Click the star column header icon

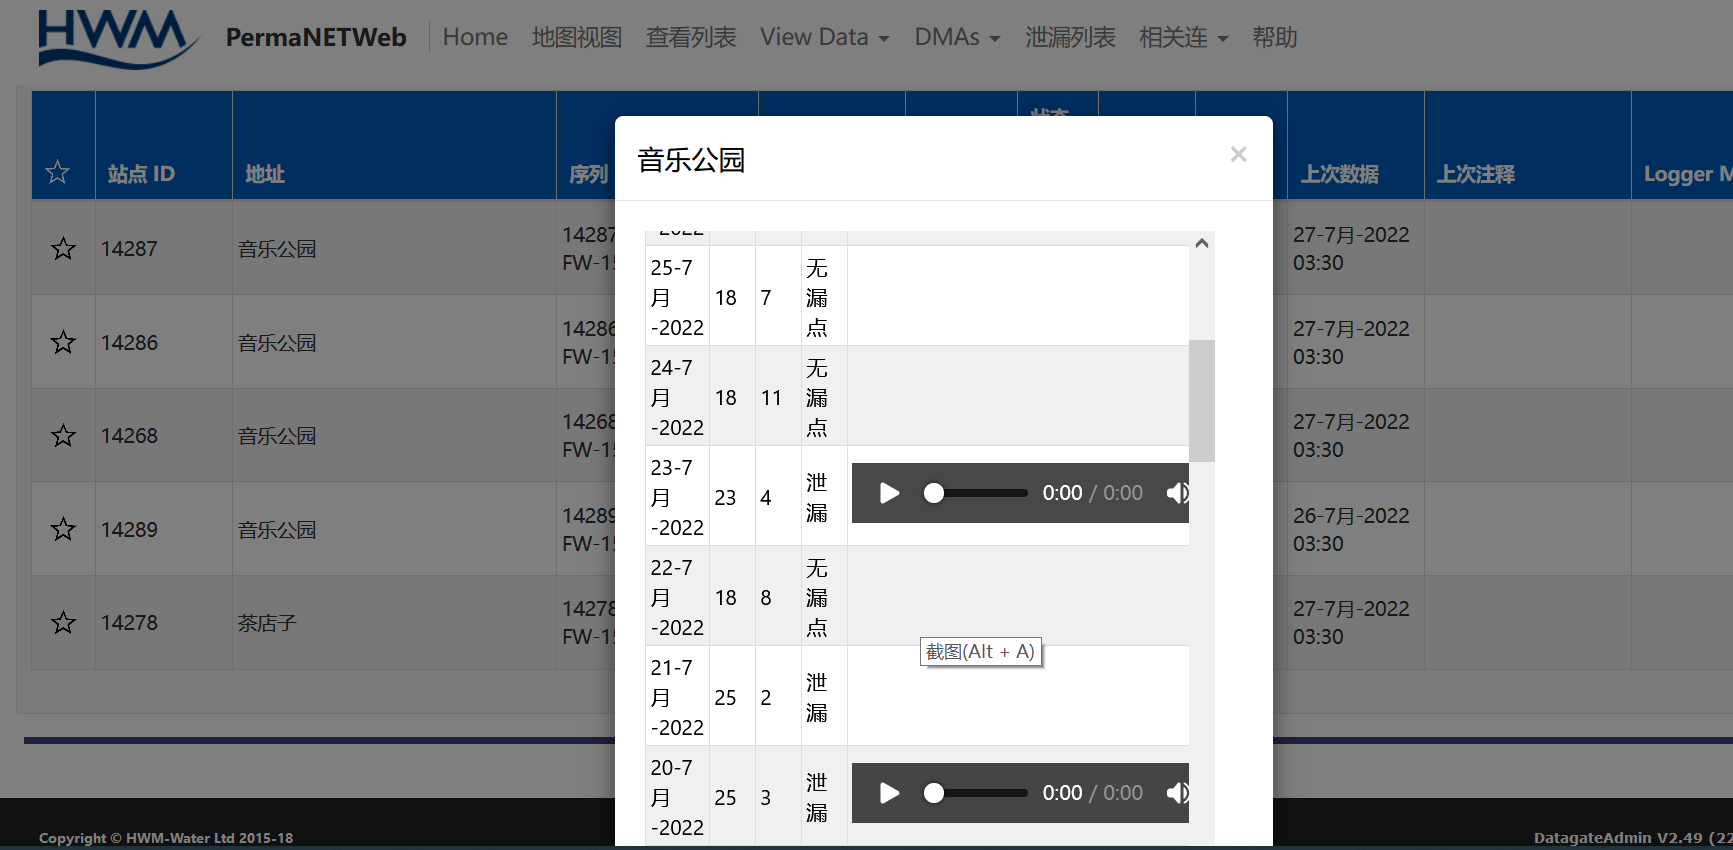pos(58,173)
